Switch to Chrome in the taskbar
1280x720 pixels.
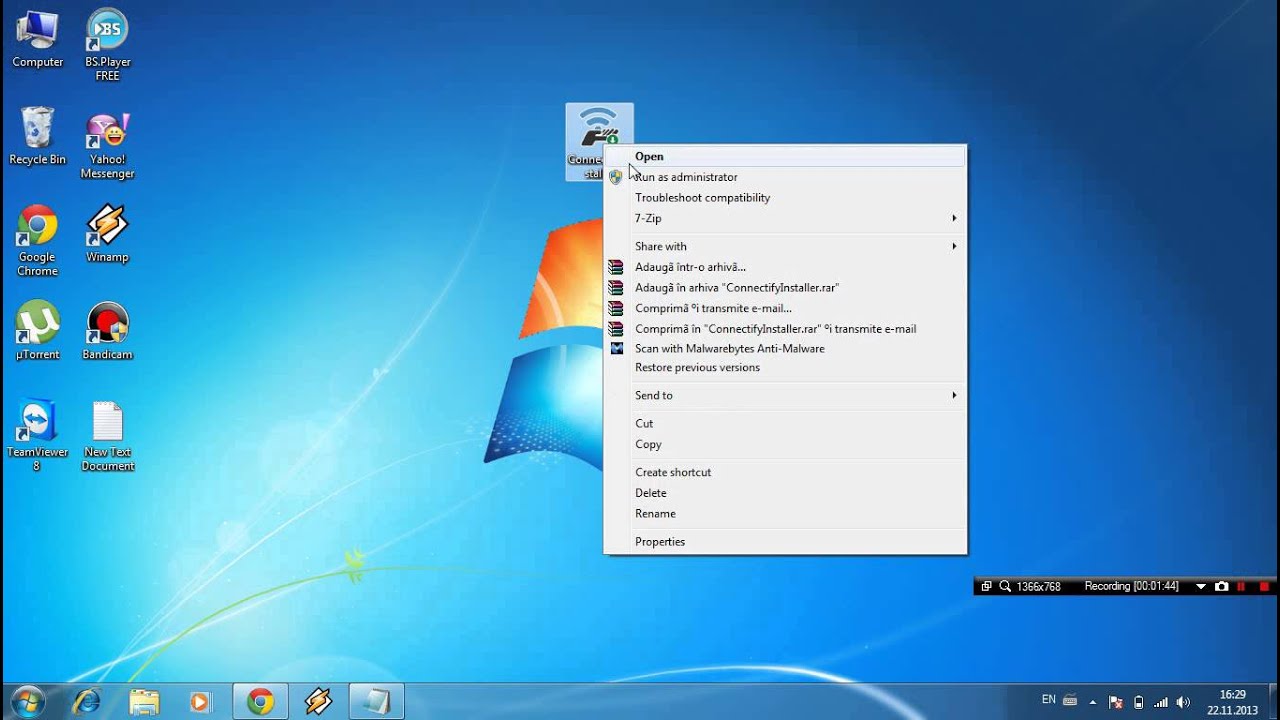point(261,701)
